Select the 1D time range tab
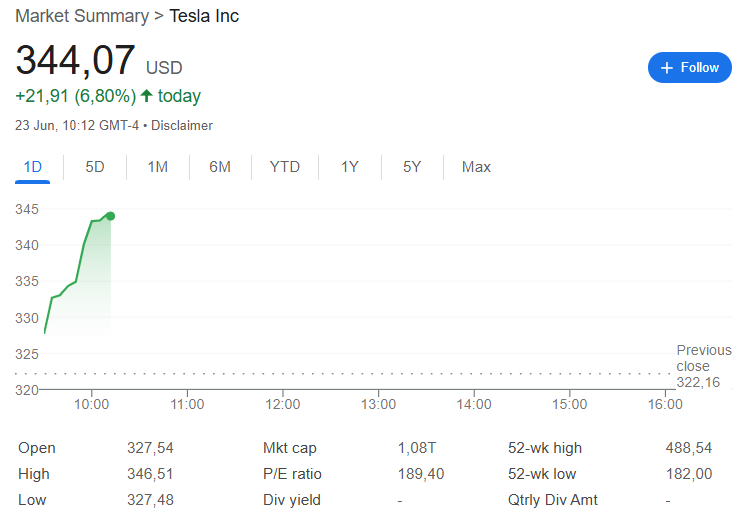This screenshot has height=513, width=752. point(33,167)
